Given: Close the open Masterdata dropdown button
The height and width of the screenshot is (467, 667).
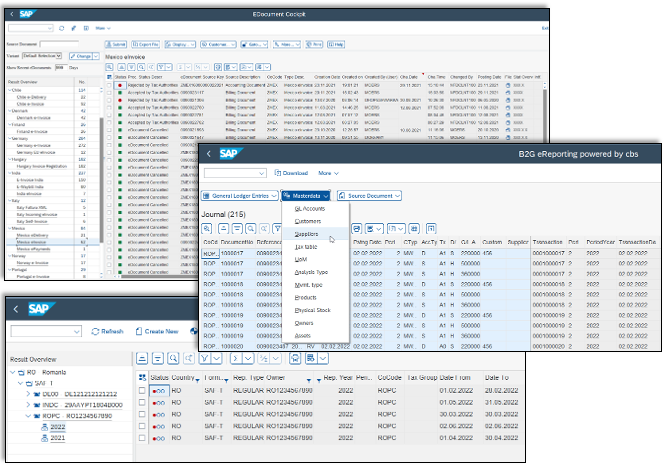Looking at the screenshot, I should tap(306, 196).
